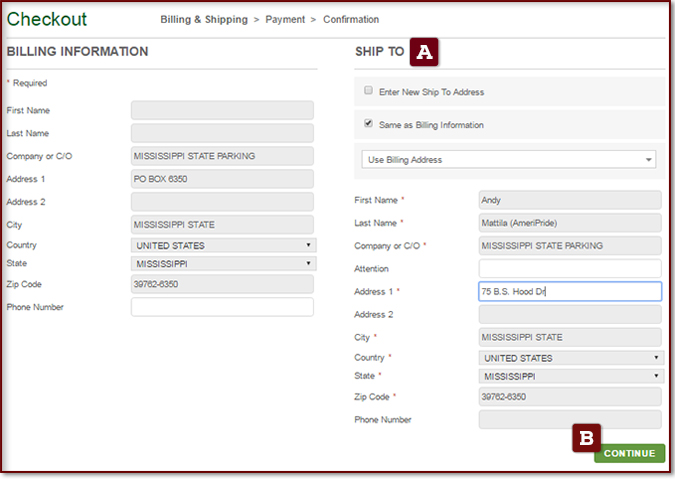The width and height of the screenshot is (675, 480).
Task: Click the Ship To Zip Code field
Action: click(x=570, y=397)
